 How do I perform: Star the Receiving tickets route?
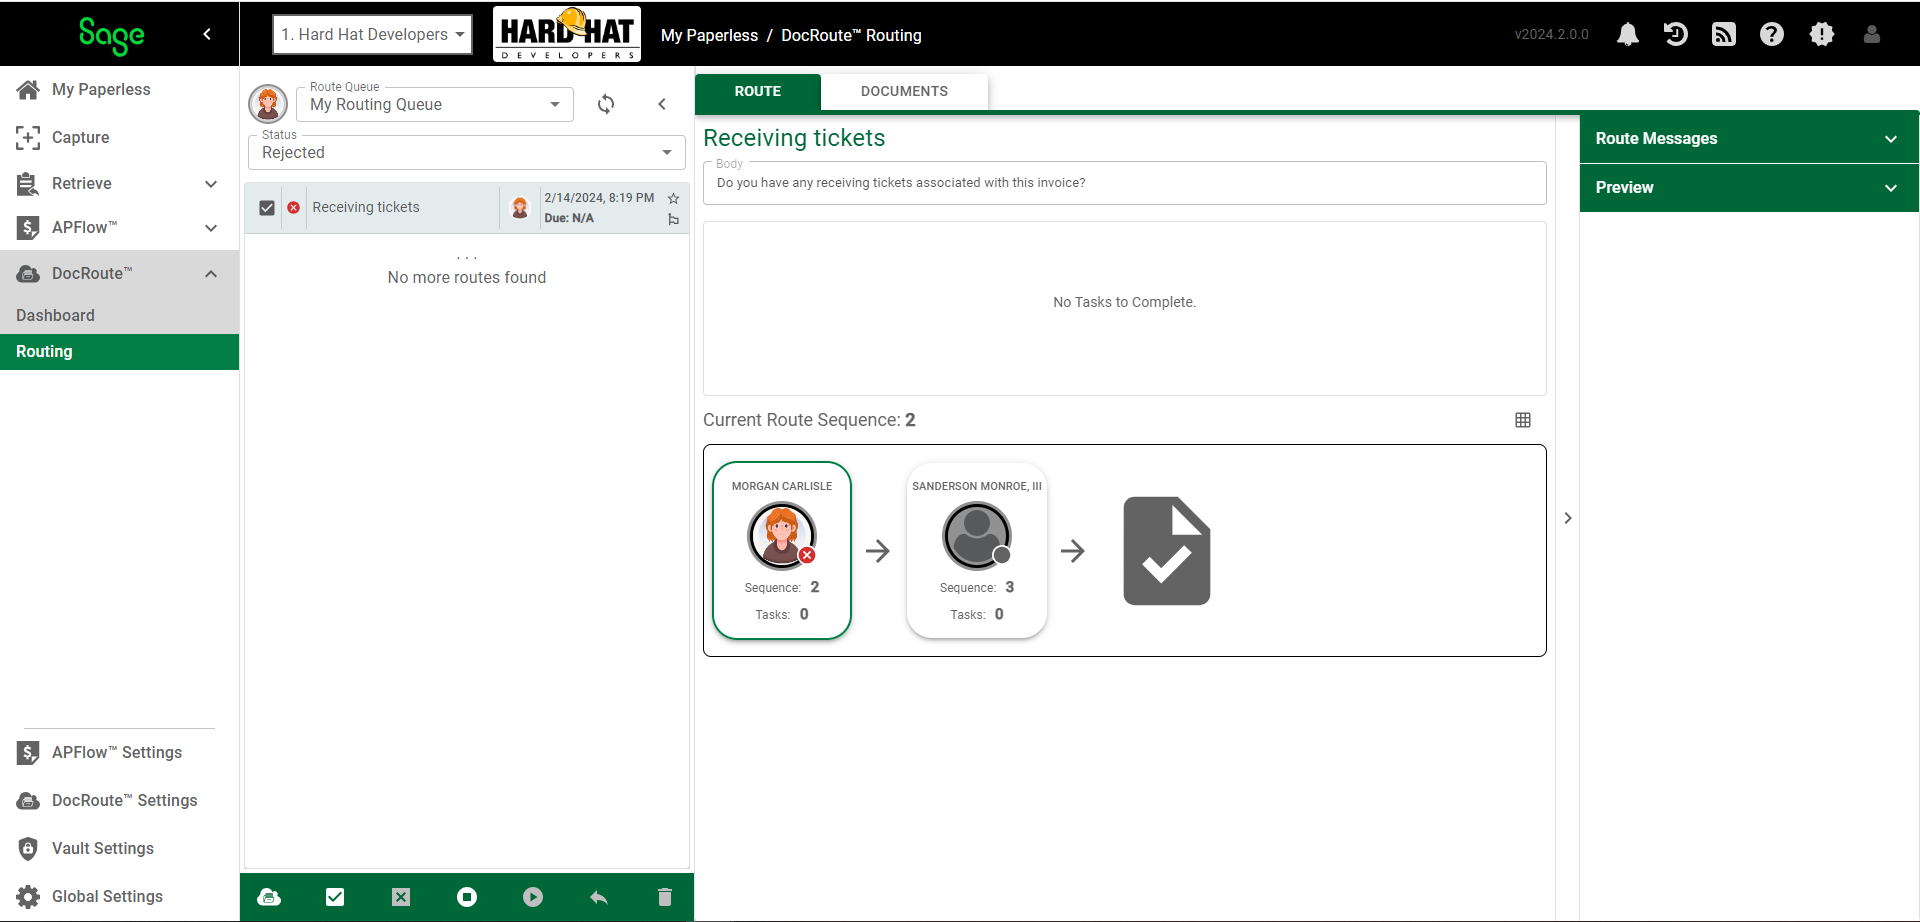[674, 198]
